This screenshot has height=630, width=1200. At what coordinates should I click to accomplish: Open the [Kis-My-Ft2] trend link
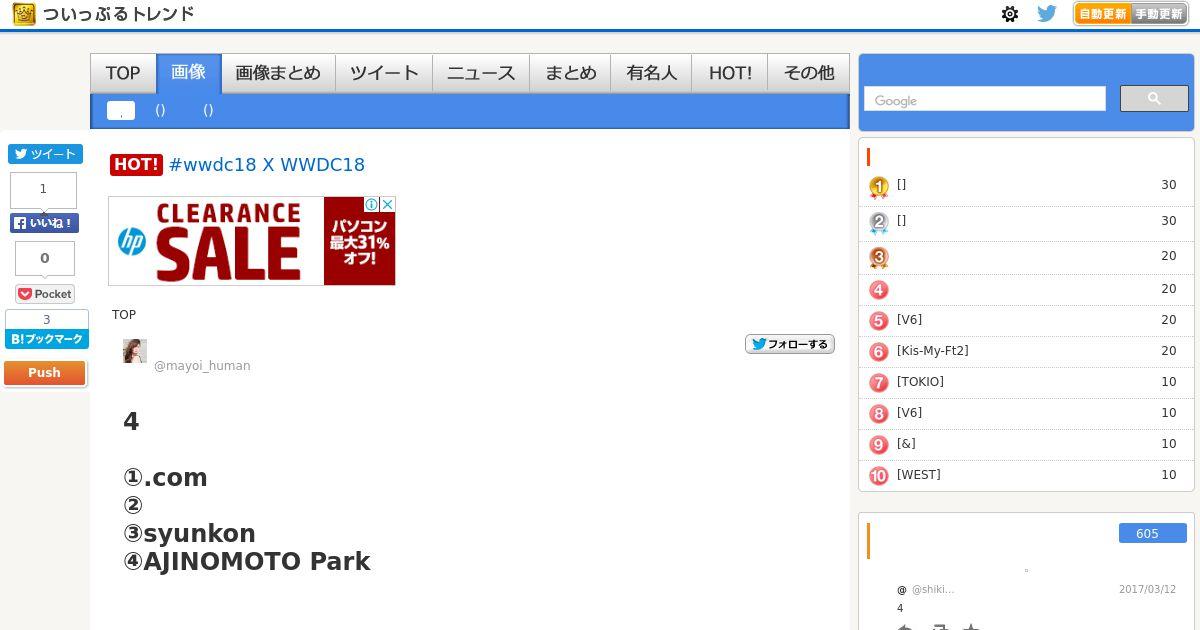click(x=933, y=351)
